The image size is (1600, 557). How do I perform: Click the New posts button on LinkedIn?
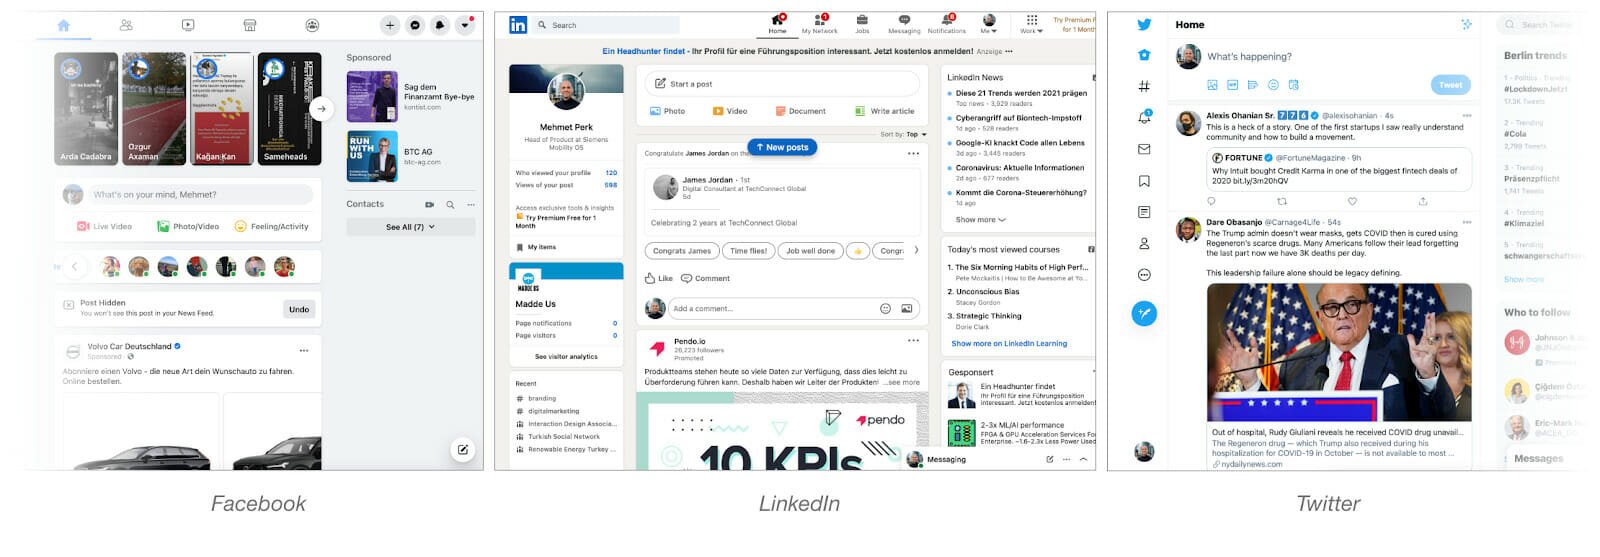(781, 147)
